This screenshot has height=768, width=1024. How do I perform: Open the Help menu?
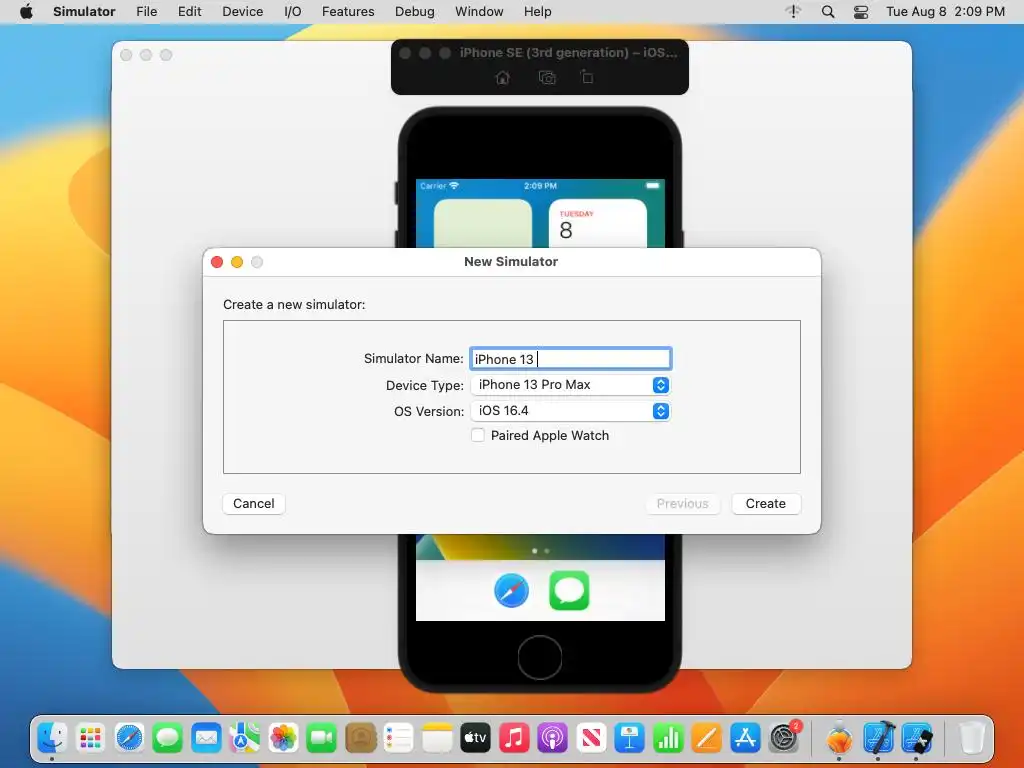point(537,12)
